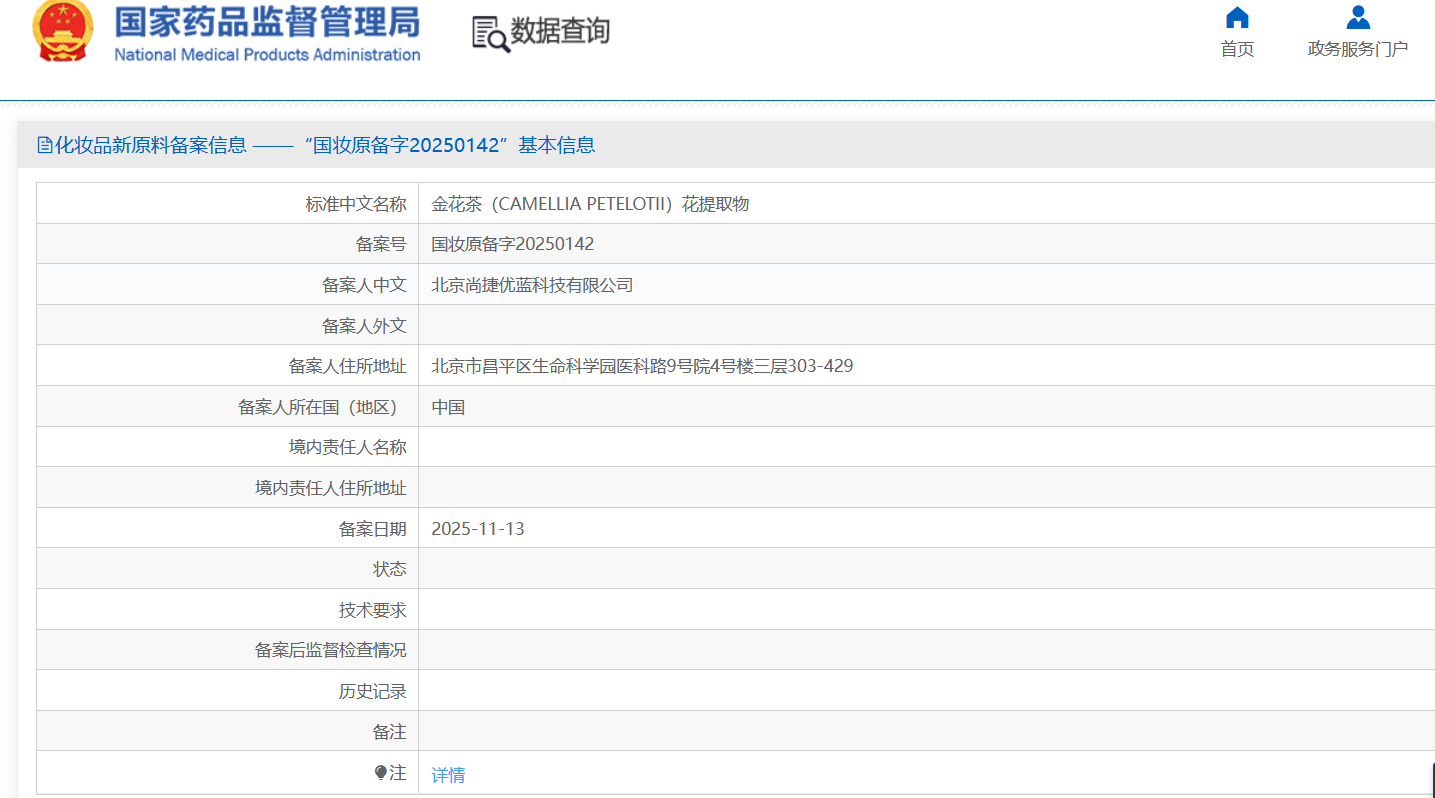
Task: Click the document icon before 化妆品新原料备案信息
Action: coord(44,146)
